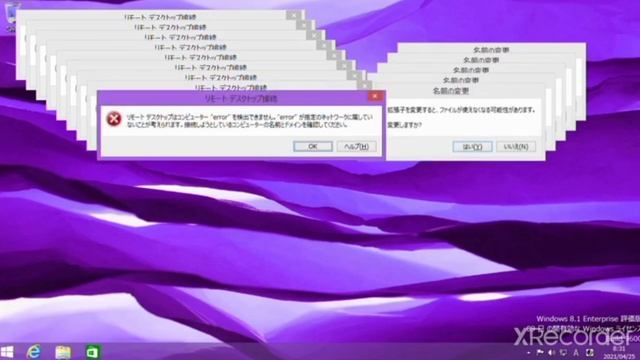This screenshot has width=640, height=360.
Task: Open the green Windows Store taskbar icon
Action: click(93, 352)
